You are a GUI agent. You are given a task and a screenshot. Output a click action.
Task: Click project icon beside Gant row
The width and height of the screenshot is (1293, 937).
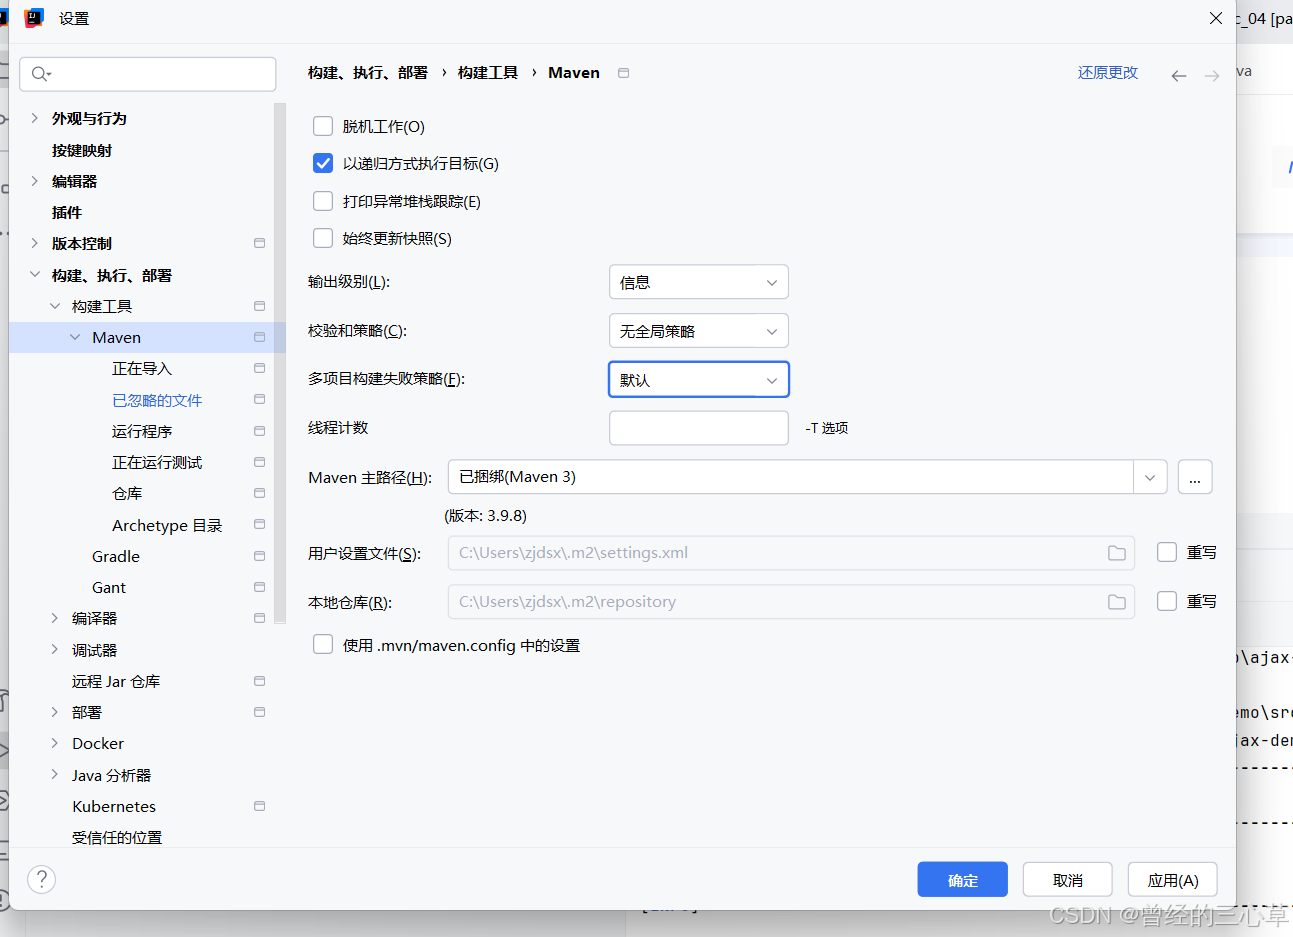tap(260, 587)
